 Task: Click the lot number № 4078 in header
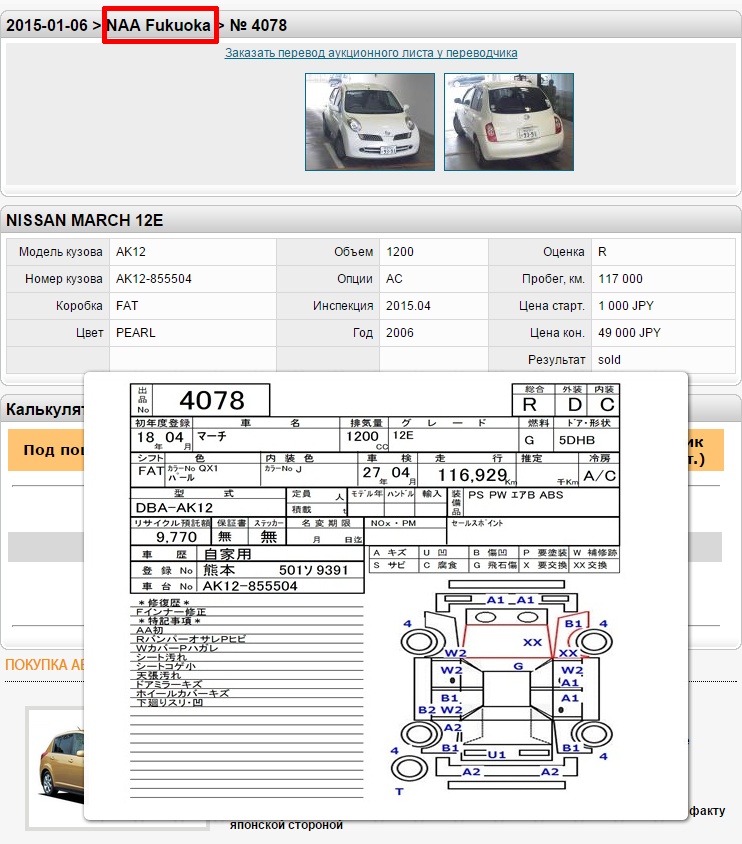(x=258, y=25)
